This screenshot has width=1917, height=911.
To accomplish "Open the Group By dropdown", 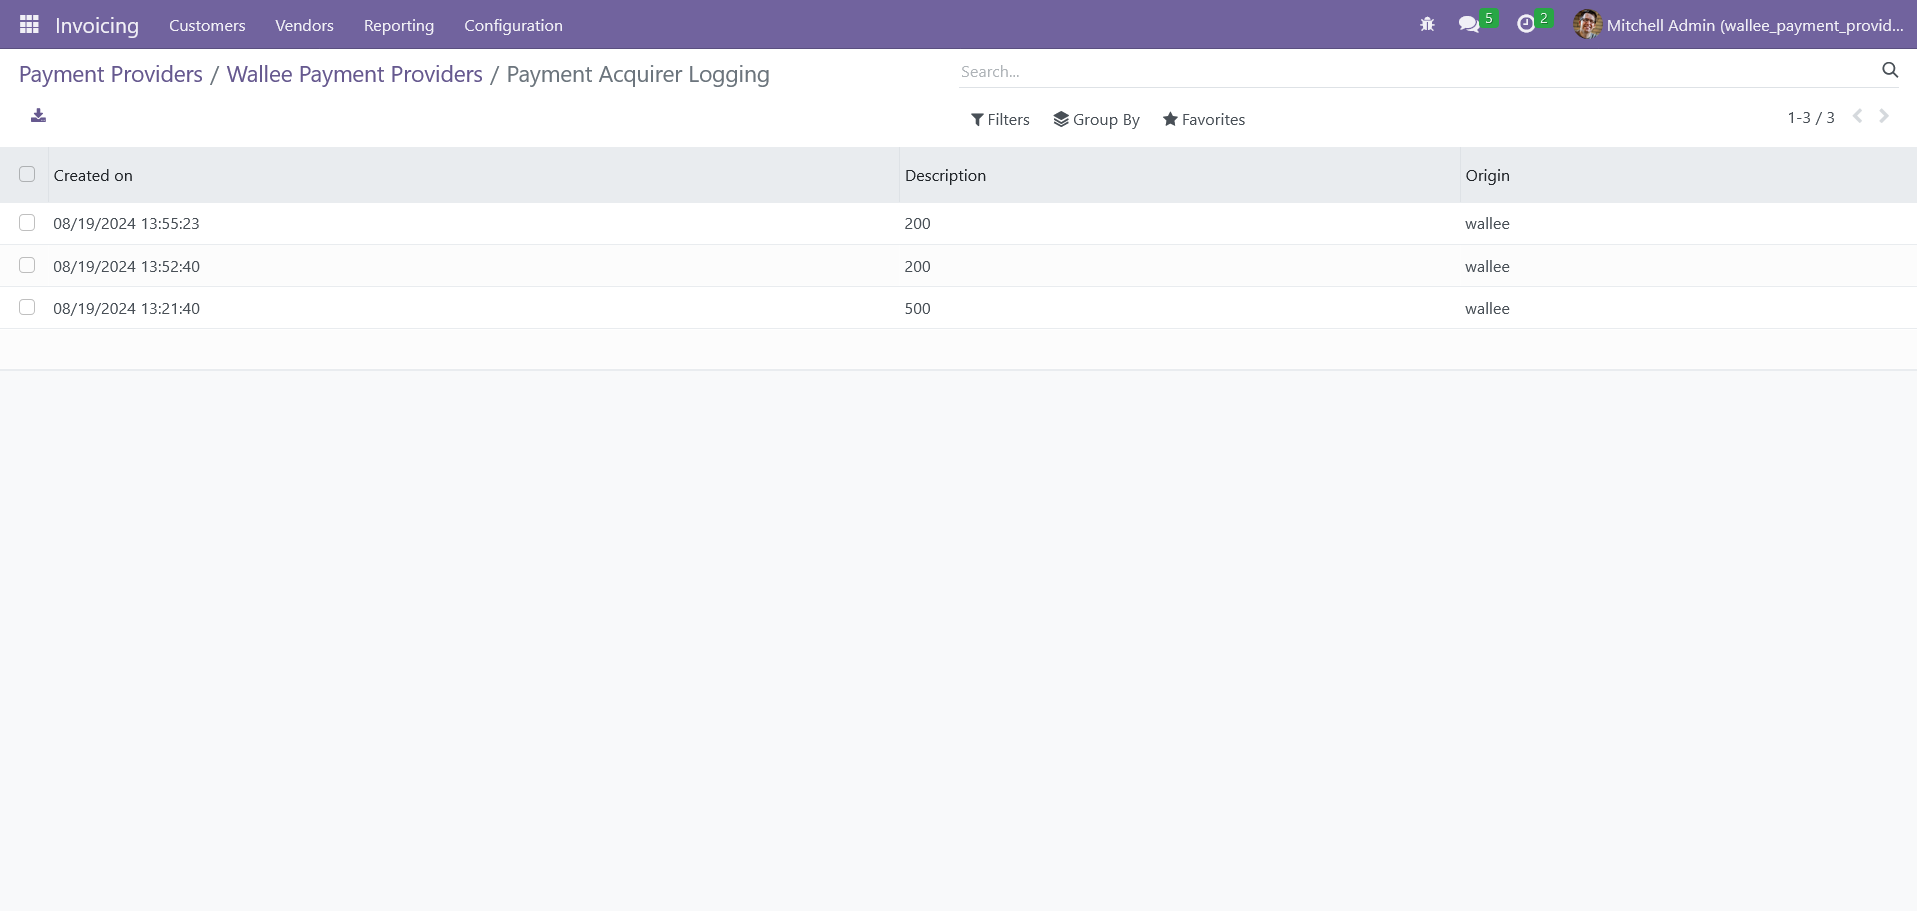I will point(1096,120).
